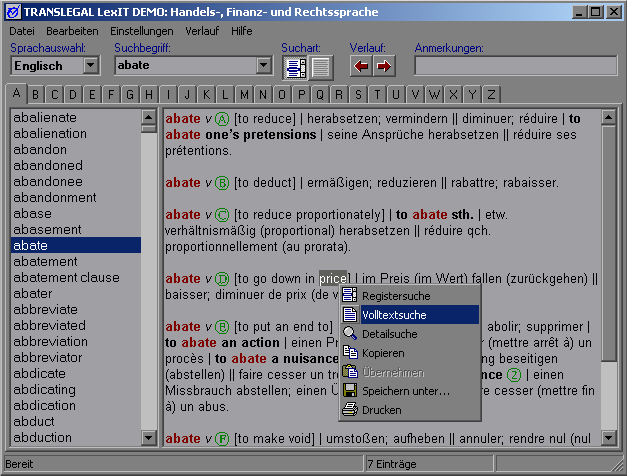
Task: Select abater in word list
Action: [x=76, y=294]
